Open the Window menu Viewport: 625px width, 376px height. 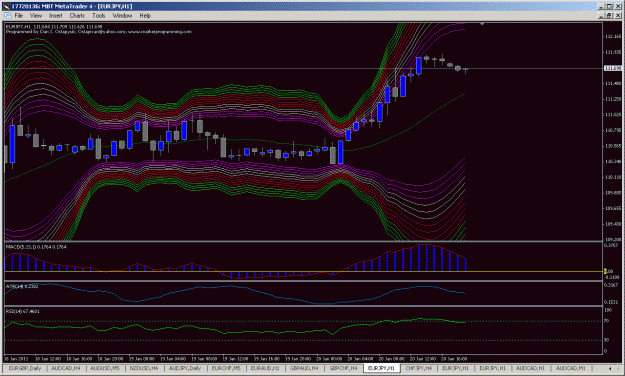pyautogui.click(x=122, y=16)
